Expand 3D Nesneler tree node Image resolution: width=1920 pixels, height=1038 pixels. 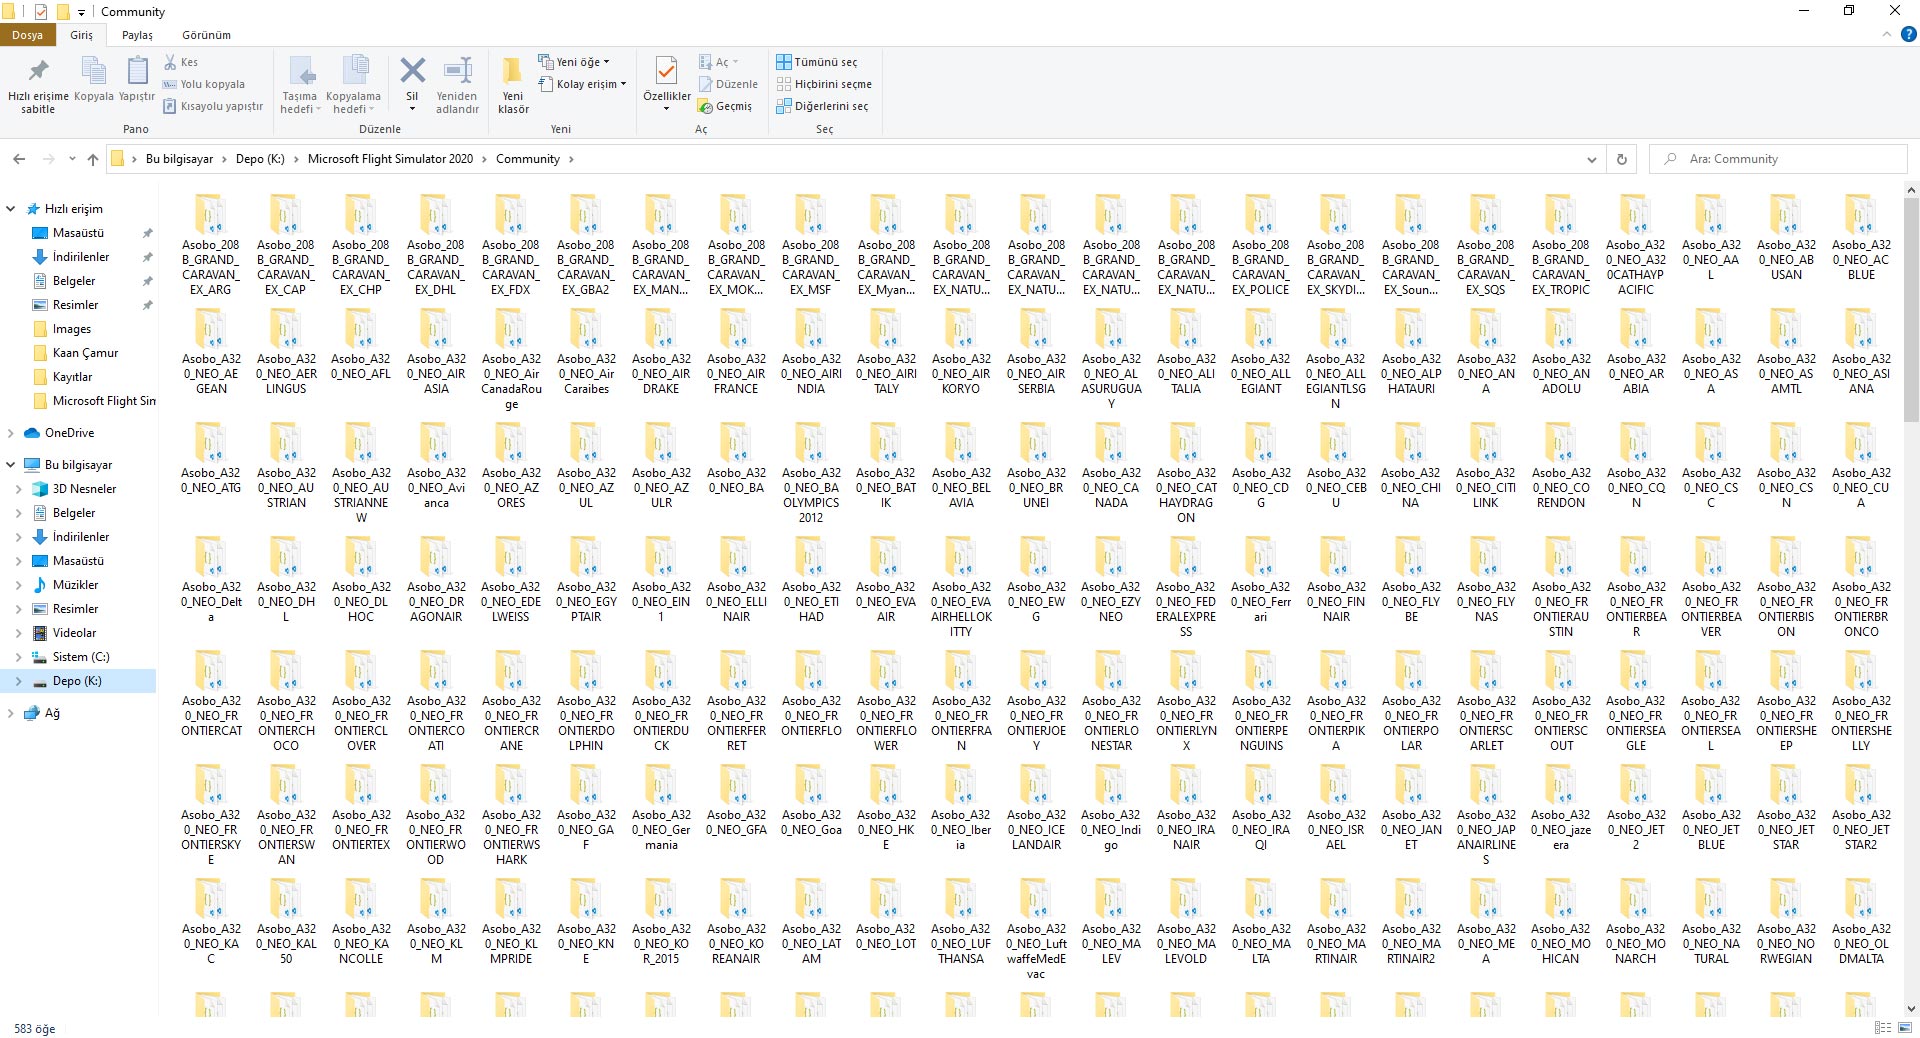click(18, 489)
